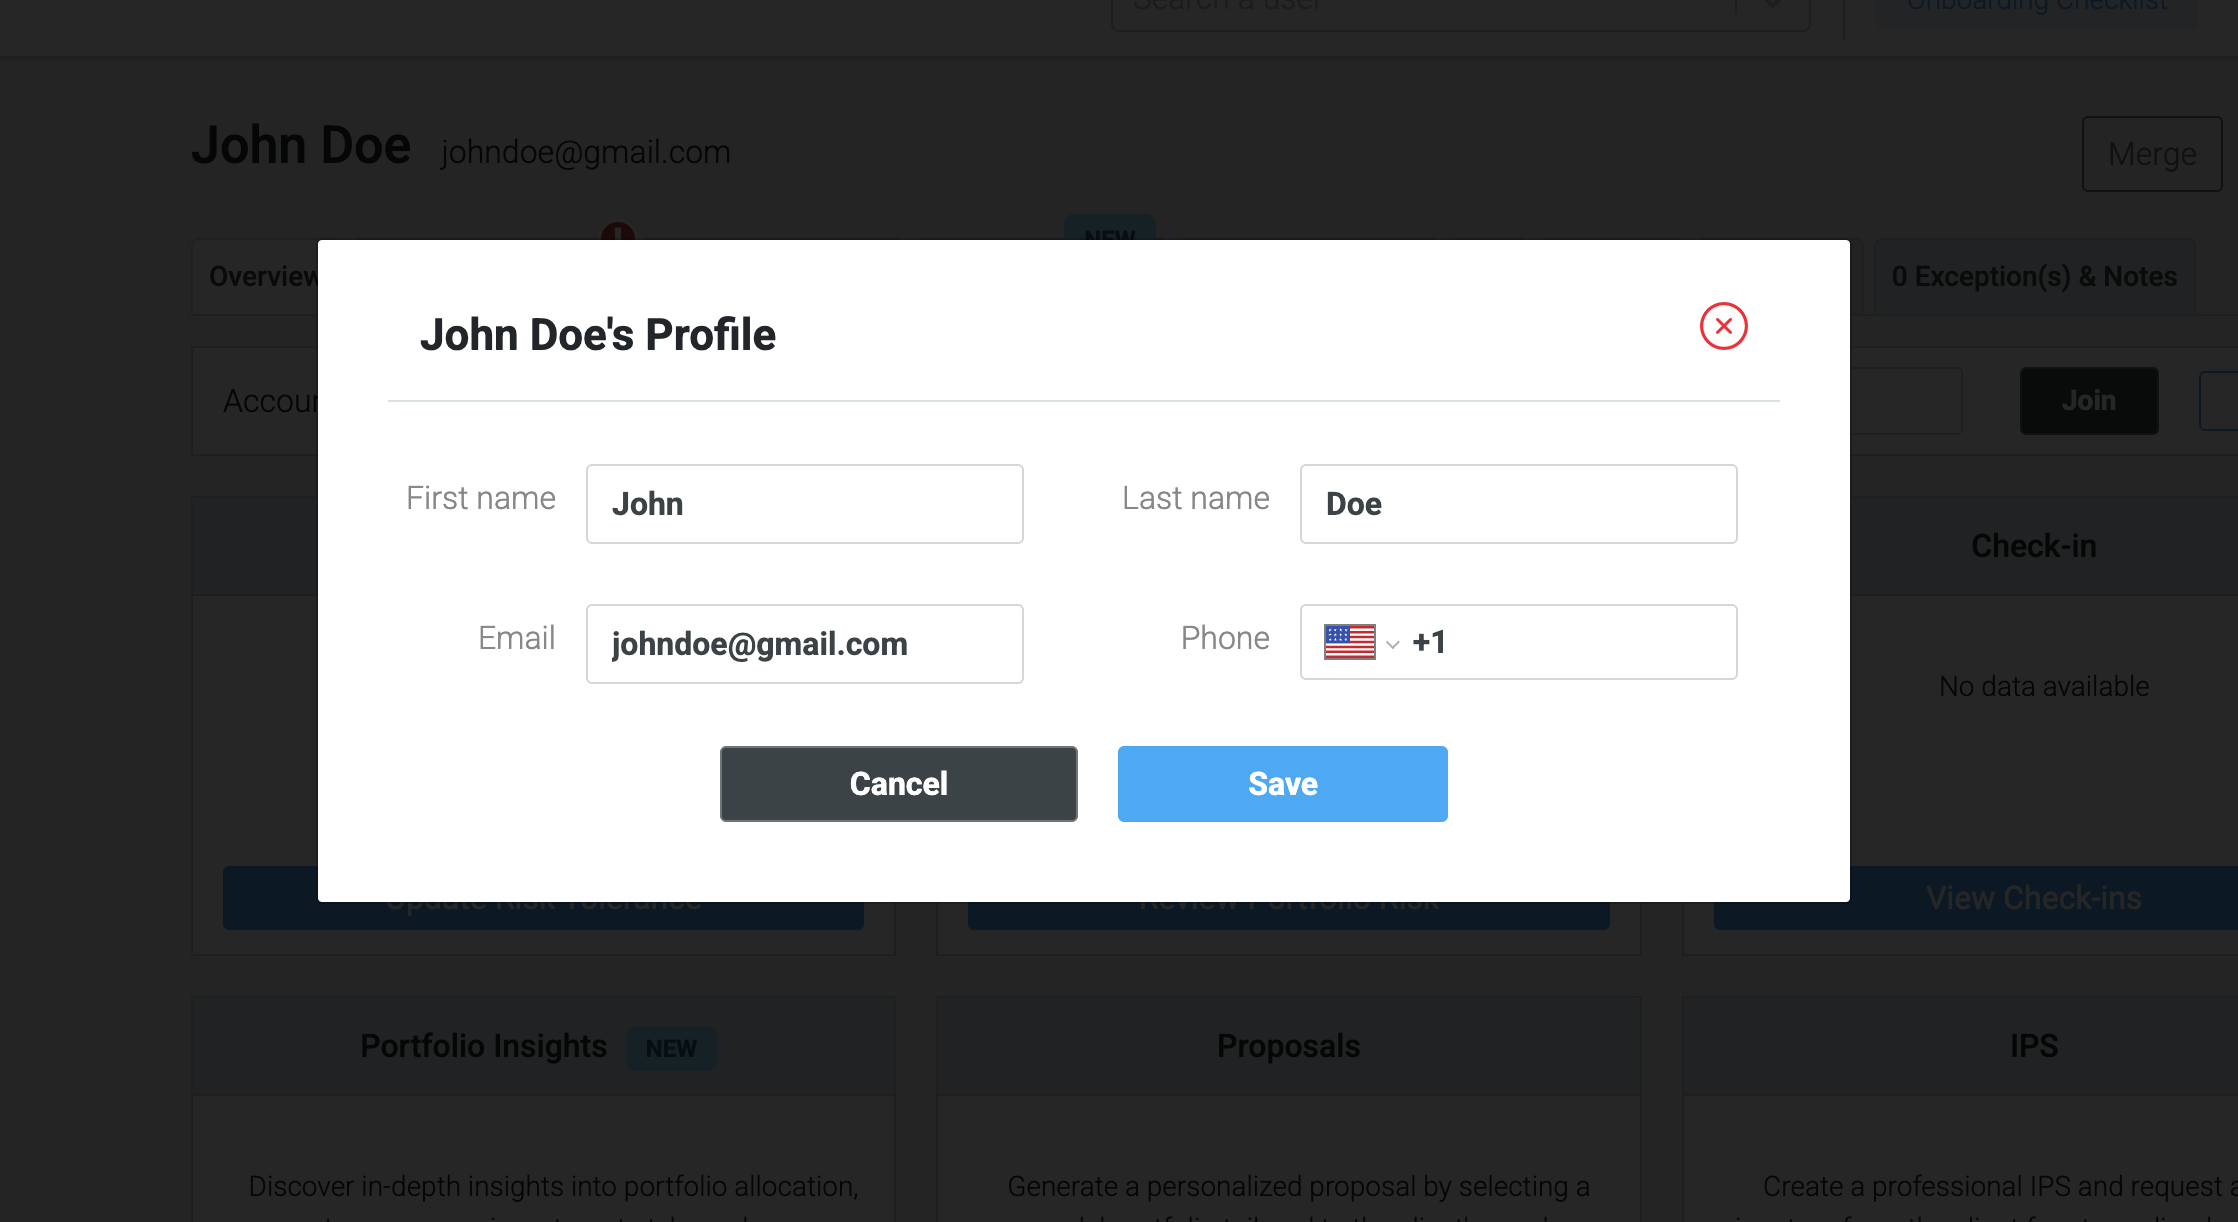Click the Portfolio Insights heading
The width and height of the screenshot is (2238, 1222).
click(x=483, y=1046)
